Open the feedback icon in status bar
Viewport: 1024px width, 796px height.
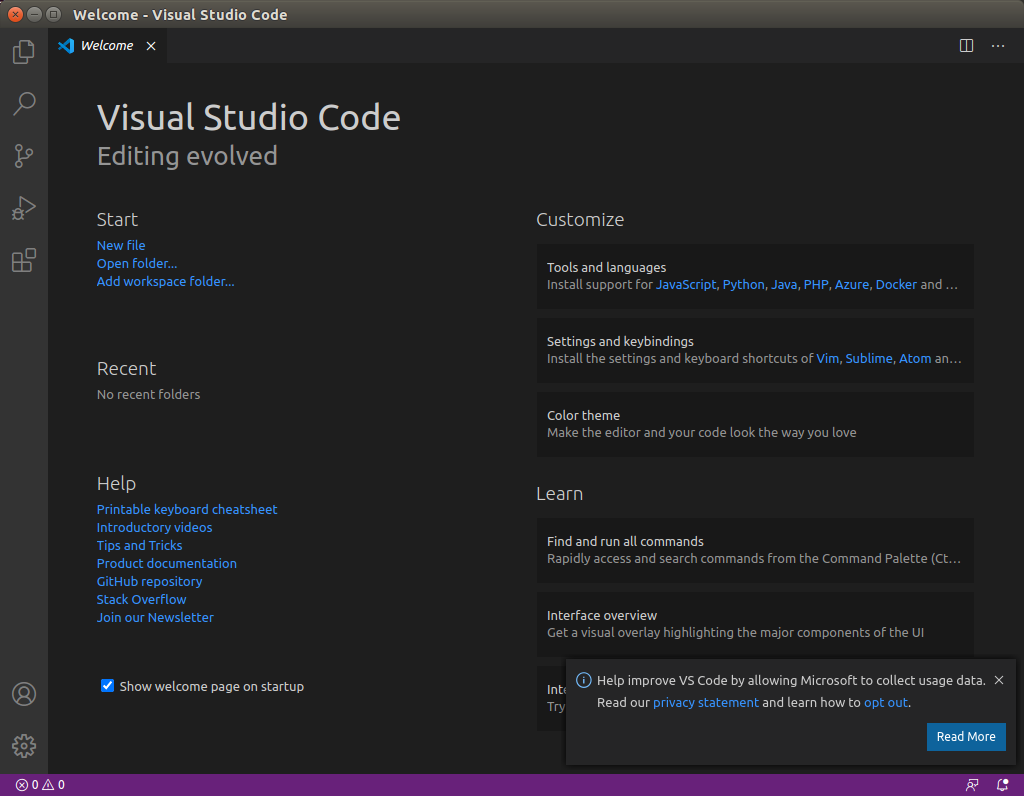(972, 785)
